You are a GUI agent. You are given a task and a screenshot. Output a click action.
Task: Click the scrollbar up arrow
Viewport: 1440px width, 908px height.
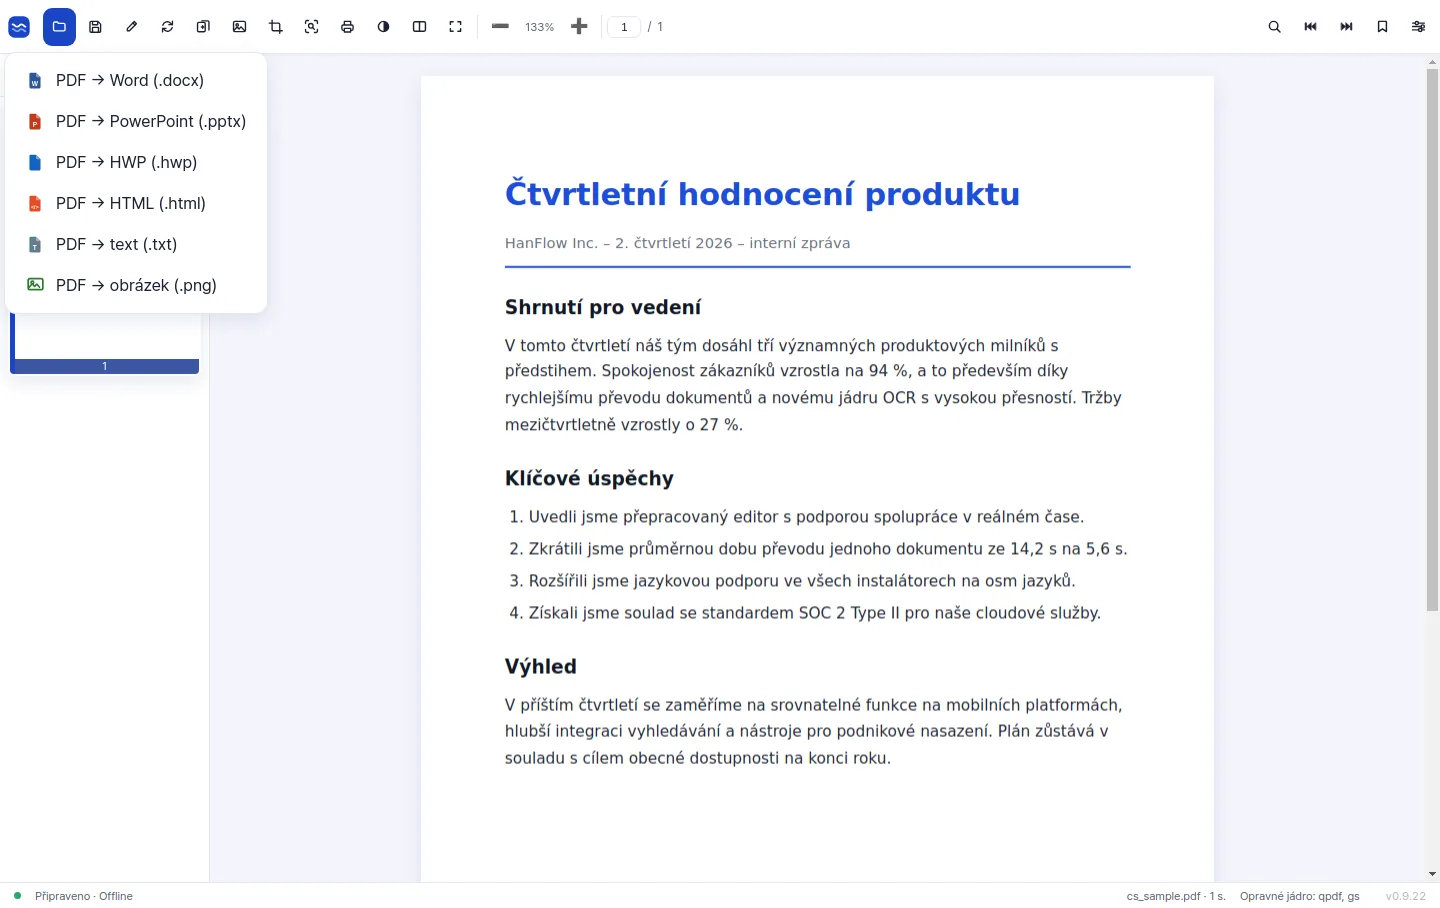coord(1432,62)
